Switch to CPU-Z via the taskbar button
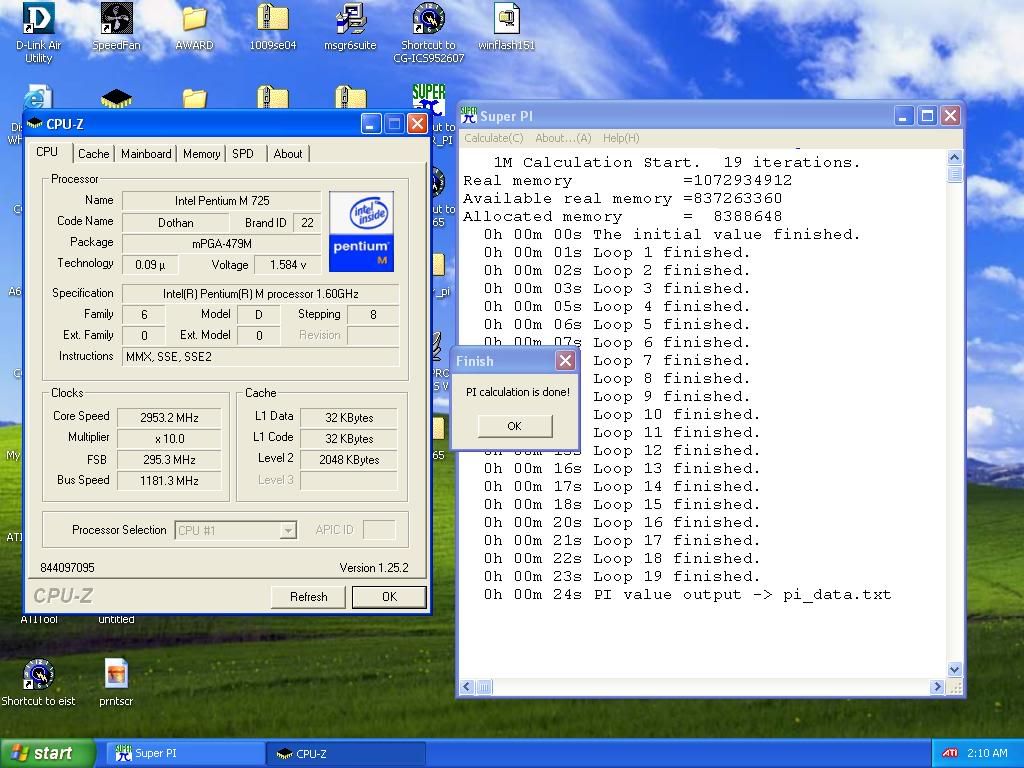Image resolution: width=1024 pixels, height=768 pixels. pyautogui.click(x=345, y=754)
